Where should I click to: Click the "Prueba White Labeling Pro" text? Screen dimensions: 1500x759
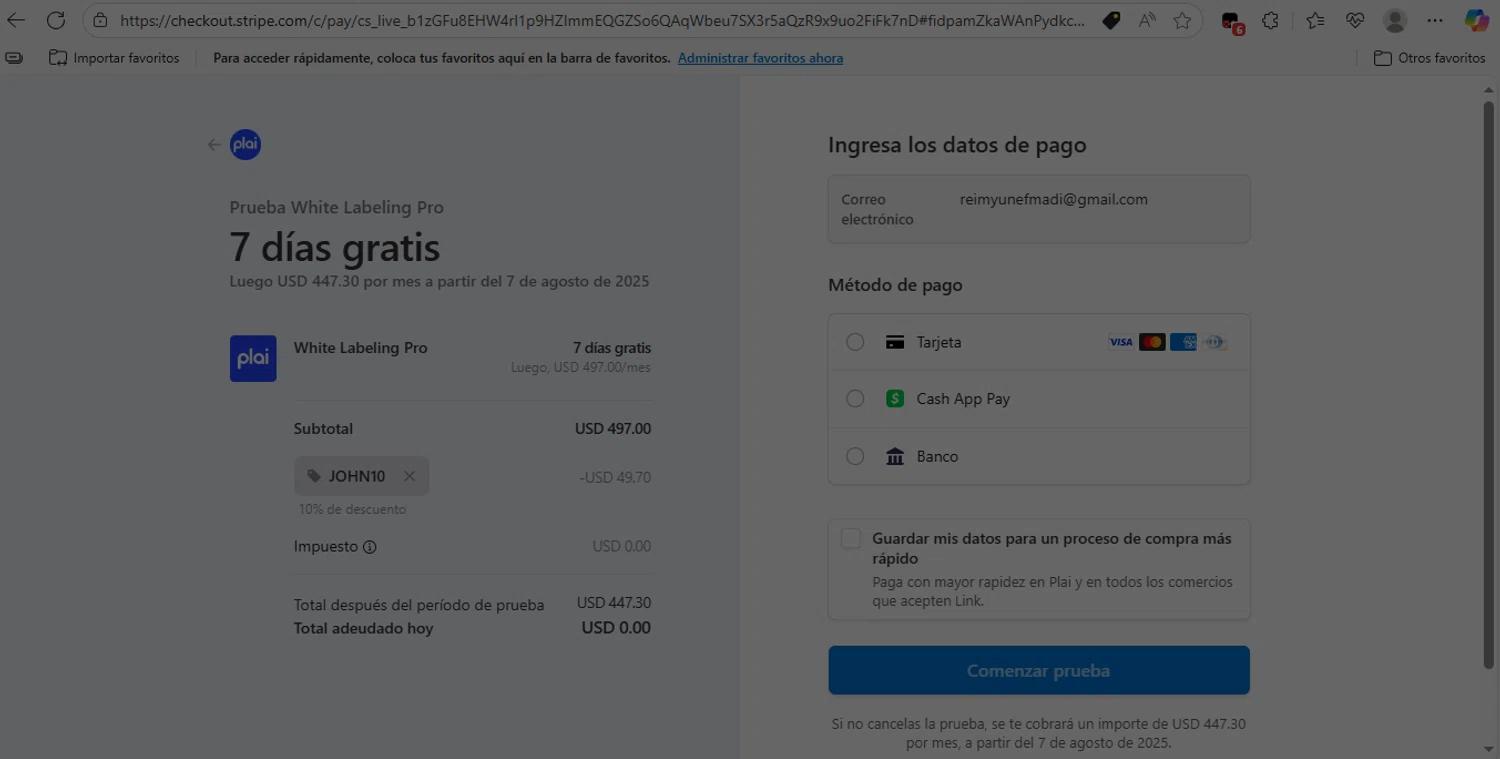tap(337, 207)
